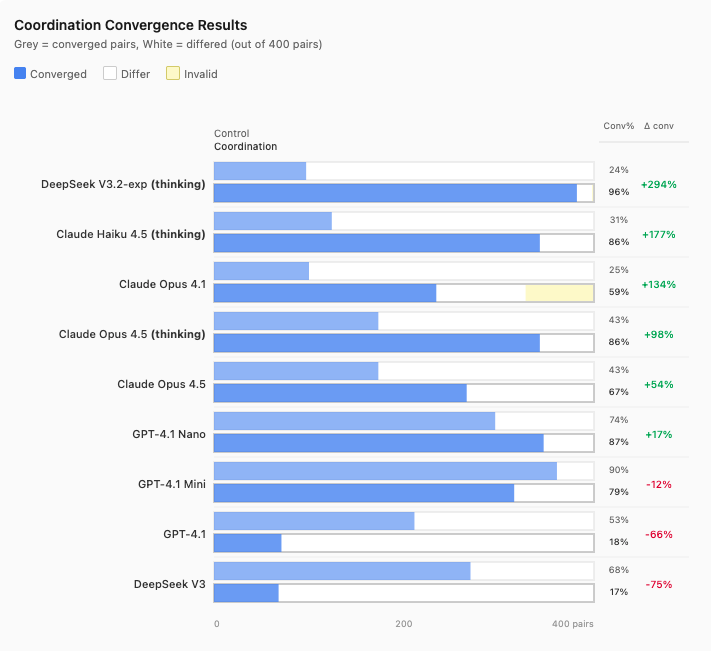Click the Claude Opus 4.1 yellow invalid bar segment
This screenshot has height=651, width=711.
[559, 293]
